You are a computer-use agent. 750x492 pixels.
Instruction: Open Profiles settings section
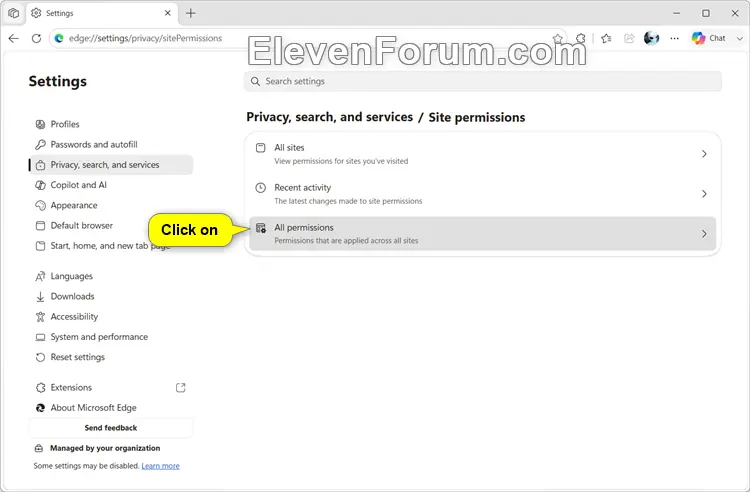(110, 124)
